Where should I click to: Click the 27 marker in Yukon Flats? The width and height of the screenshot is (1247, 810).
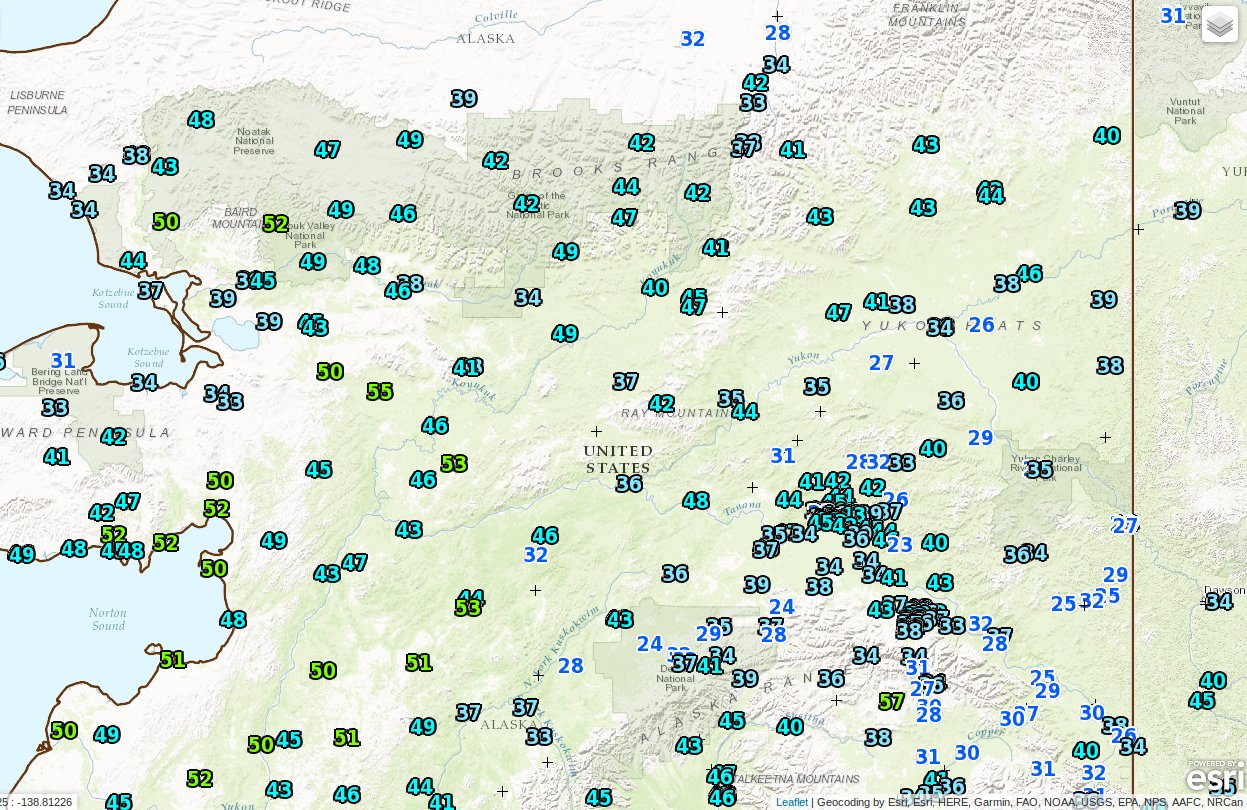[x=881, y=363]
